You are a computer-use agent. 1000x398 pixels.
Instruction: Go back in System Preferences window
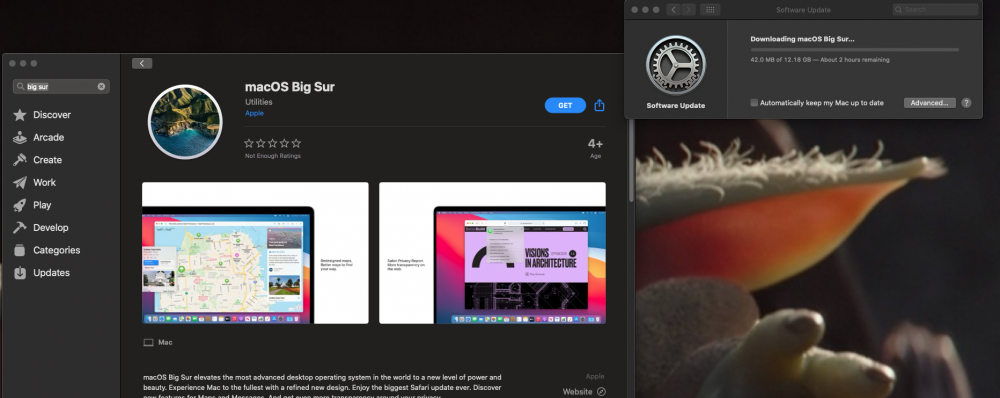(x=673, y=10)
